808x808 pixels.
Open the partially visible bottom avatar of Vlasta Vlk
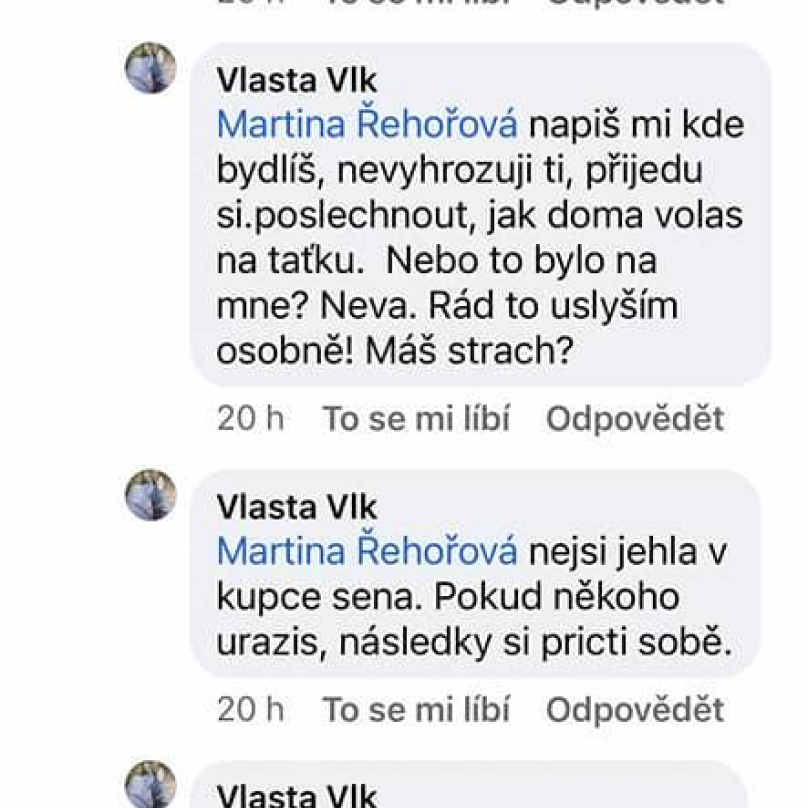[x=151, y=784]
